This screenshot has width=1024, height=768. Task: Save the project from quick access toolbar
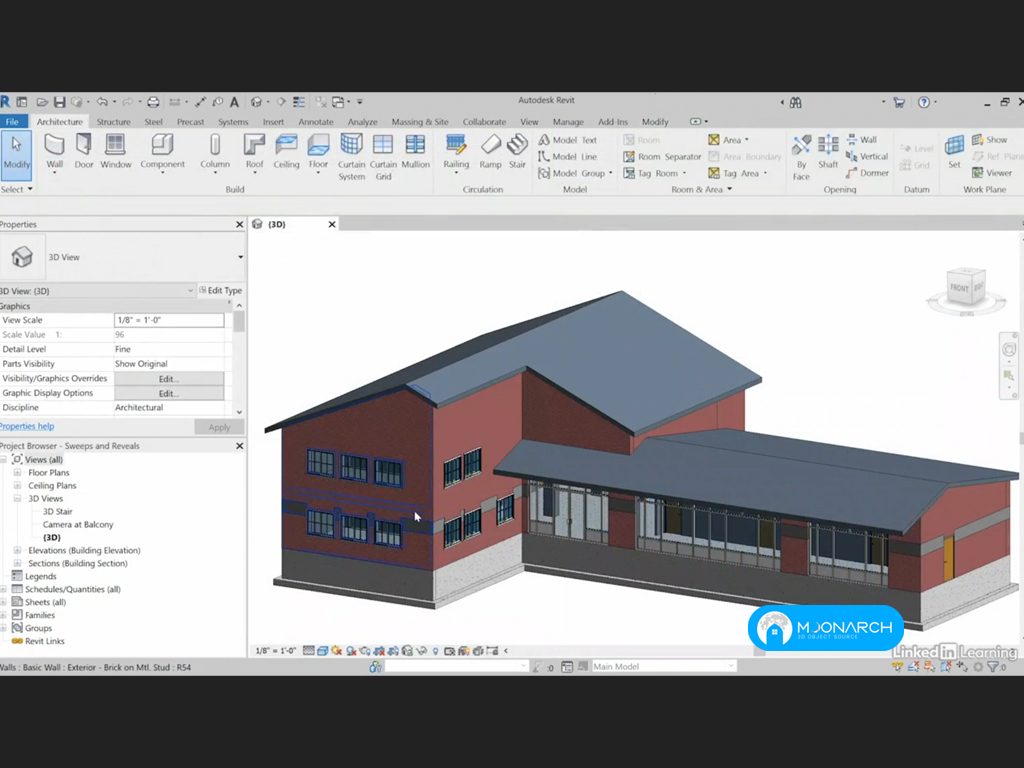click(59, 102)
